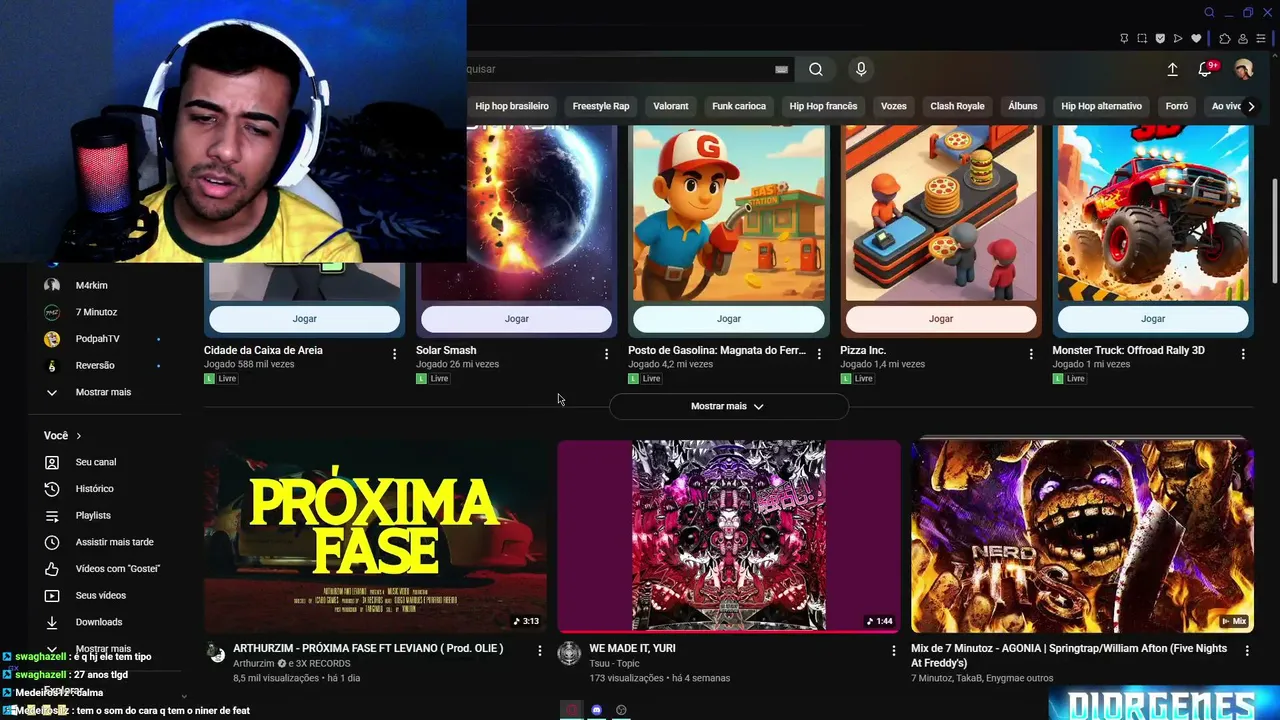Viewport: 1280px width, 720px height.
Task: Select the Freestyle Rap chip
Action: coord(601,106)
